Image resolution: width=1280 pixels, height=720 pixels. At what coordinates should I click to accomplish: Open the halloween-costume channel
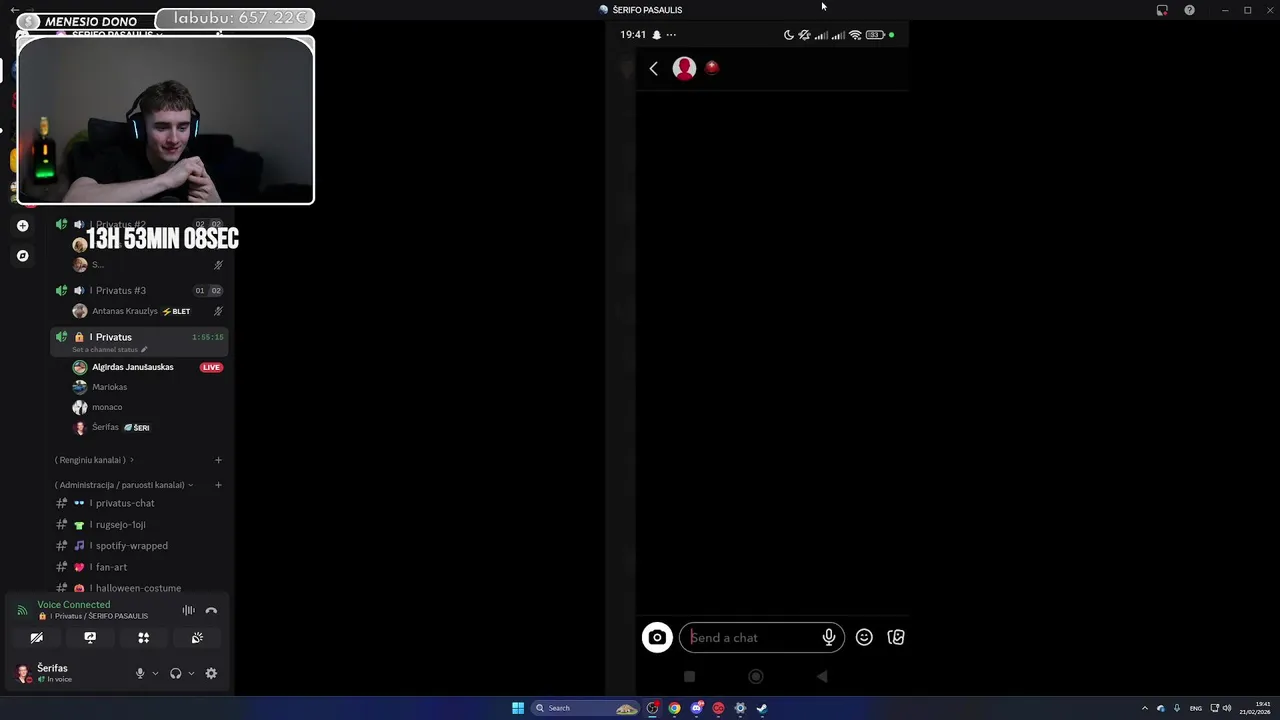(139, 588)
